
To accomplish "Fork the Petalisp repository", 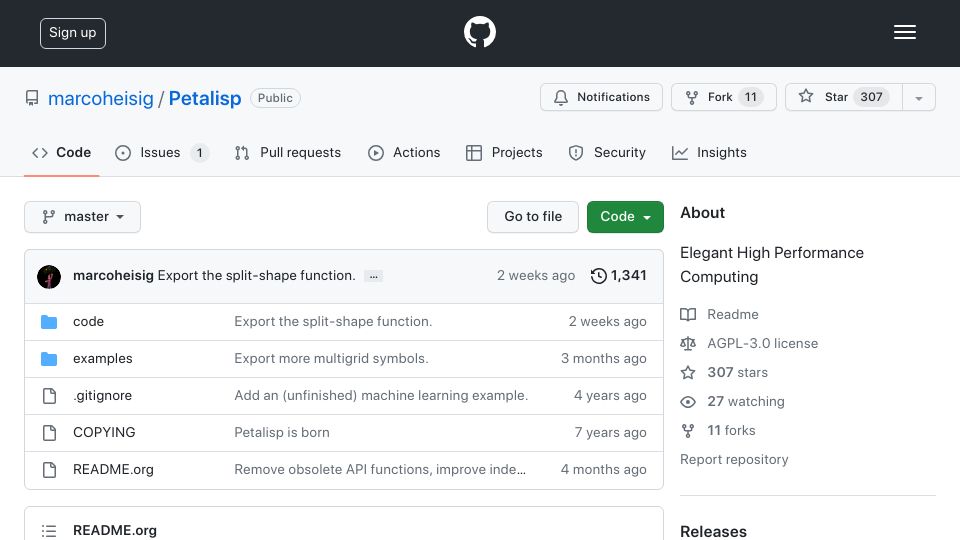I will coord(724,97).
